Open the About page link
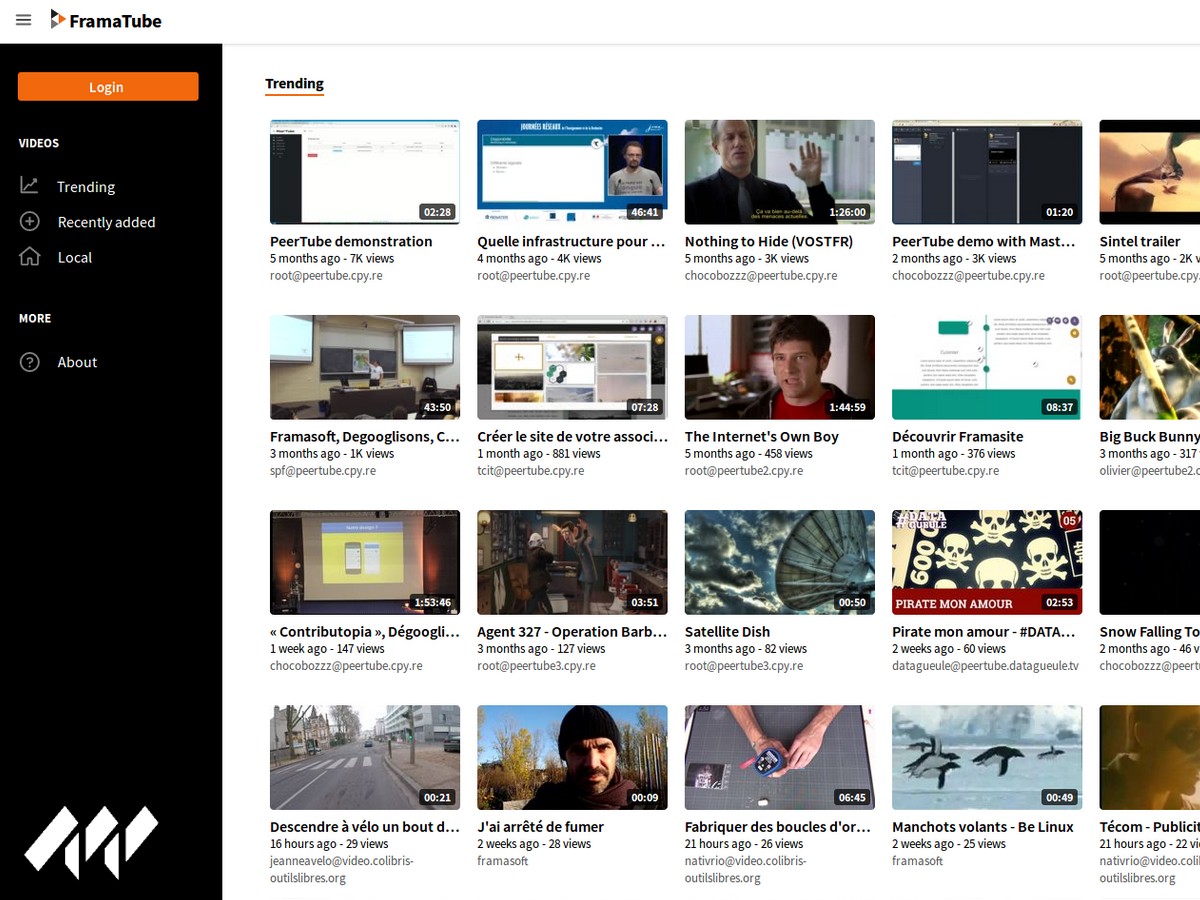 77,362
